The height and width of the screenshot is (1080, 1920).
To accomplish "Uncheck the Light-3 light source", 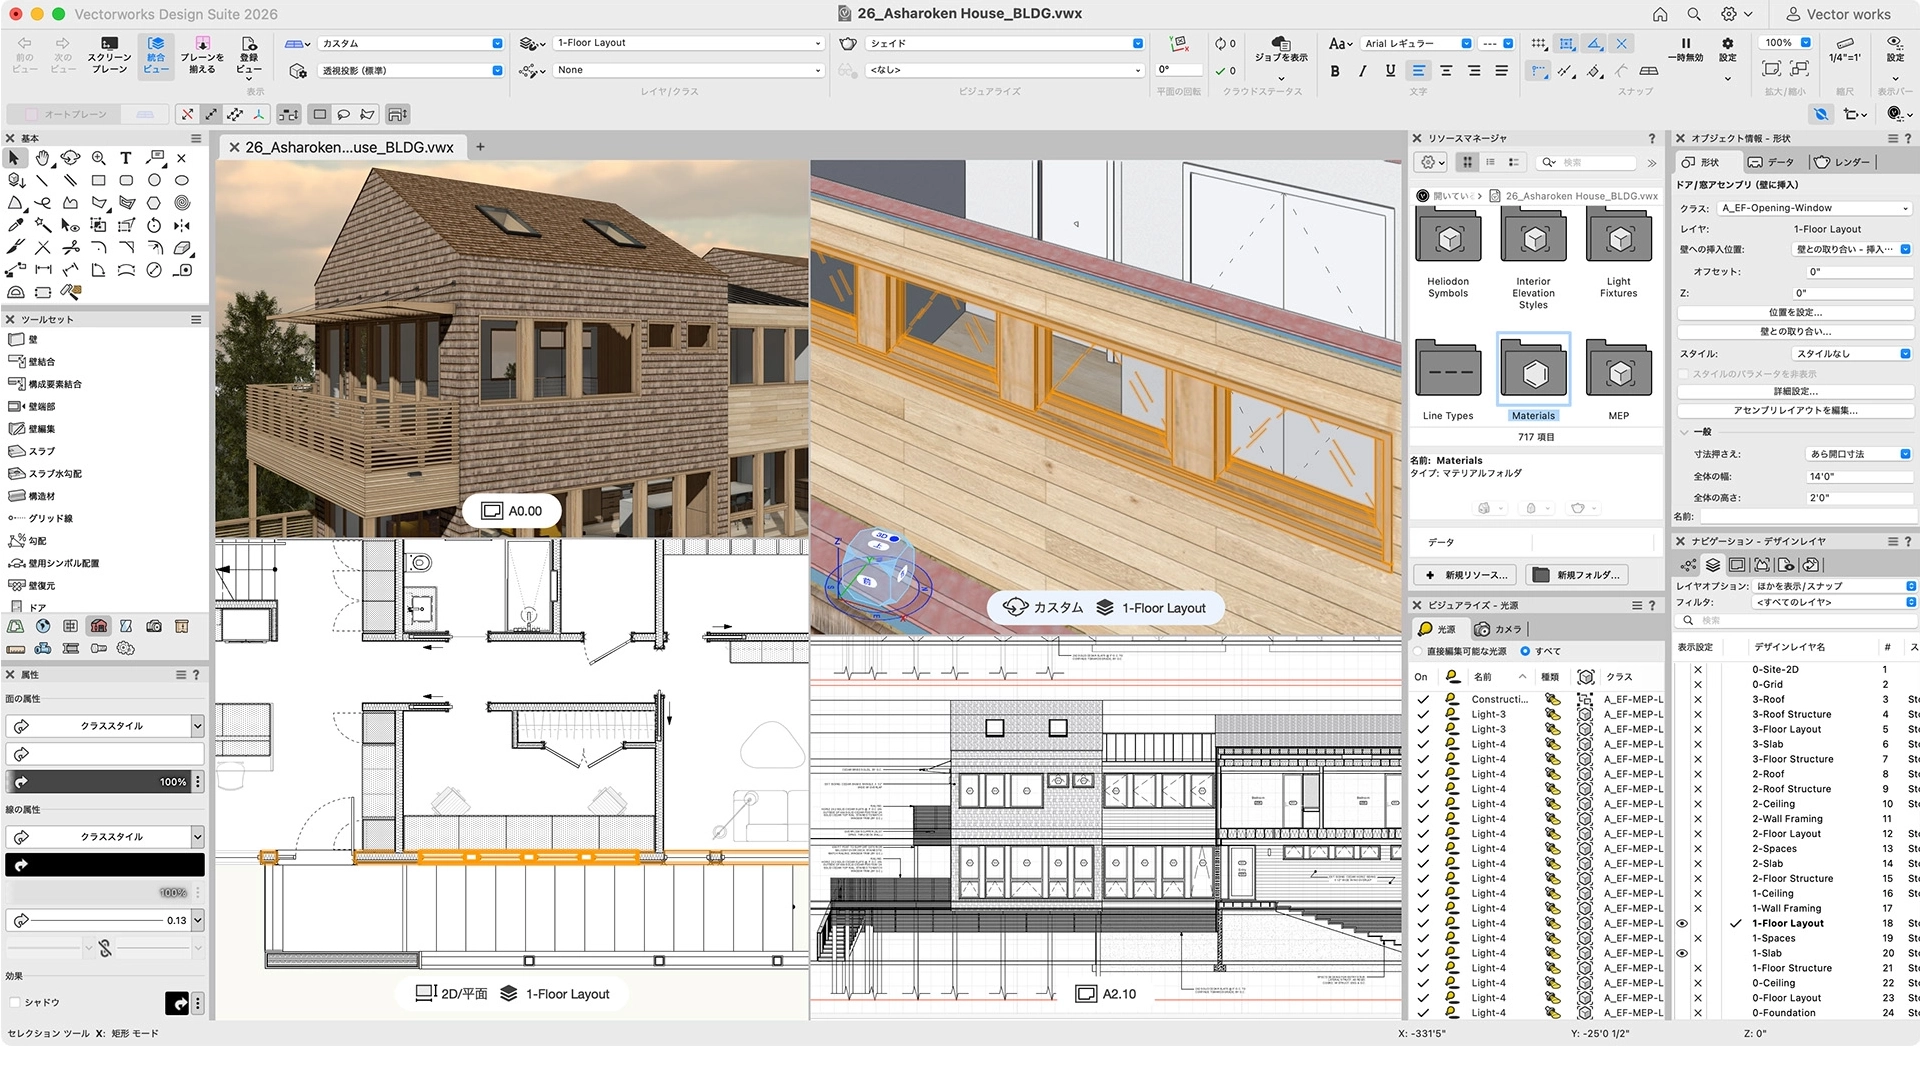I will pyautogui.click(x=1423, y=714).
